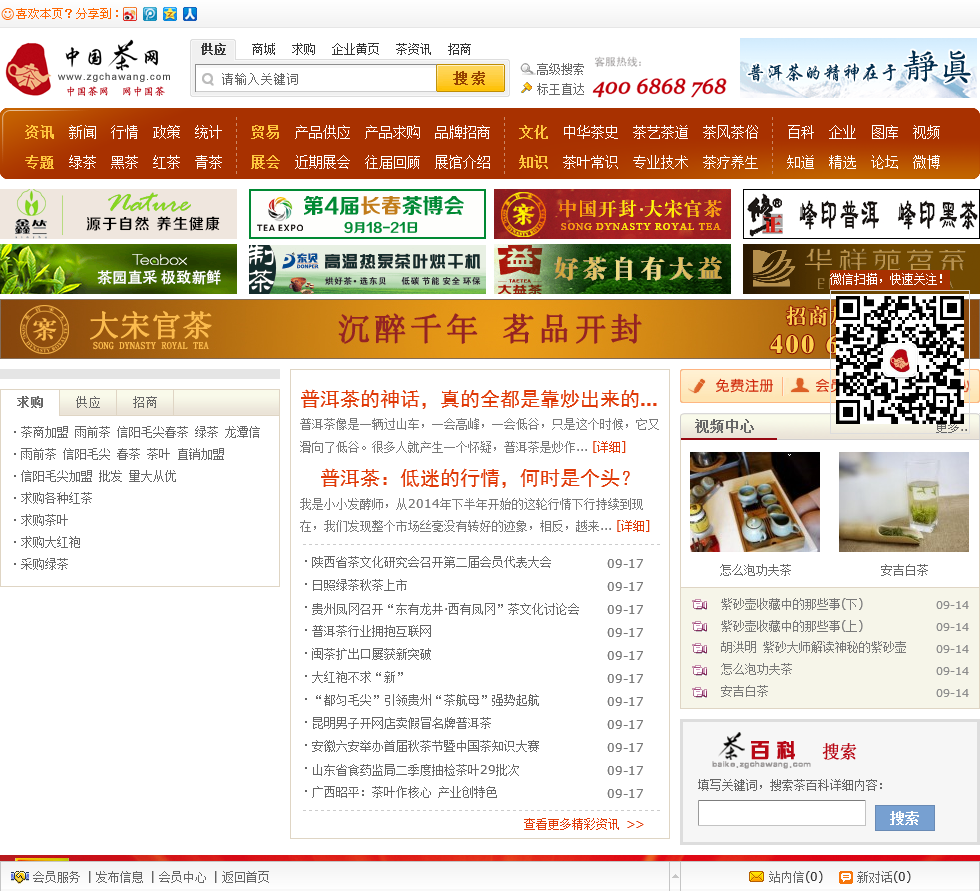Viewport: 980px width, 891px height.
Task: Open 求购大红袍 listing
Action: tap(50, 542)
